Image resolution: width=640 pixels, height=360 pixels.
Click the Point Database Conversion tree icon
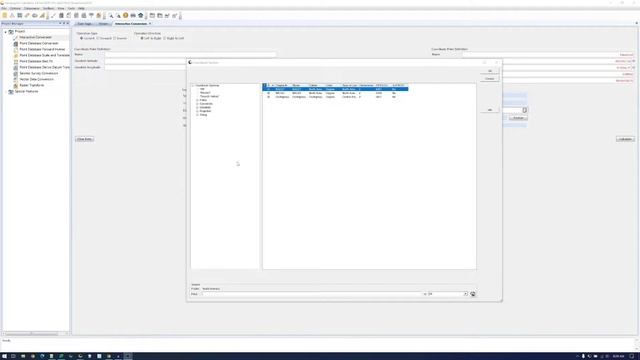[x=16, y=43]
